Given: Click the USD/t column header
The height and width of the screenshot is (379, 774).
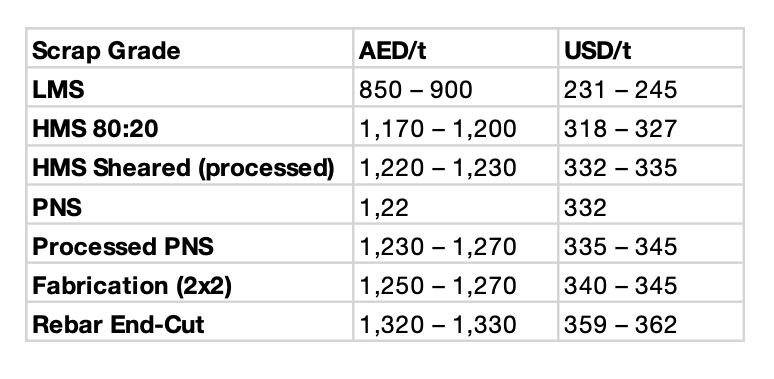Looking at the screenshot, I should [x=597, y=51].
